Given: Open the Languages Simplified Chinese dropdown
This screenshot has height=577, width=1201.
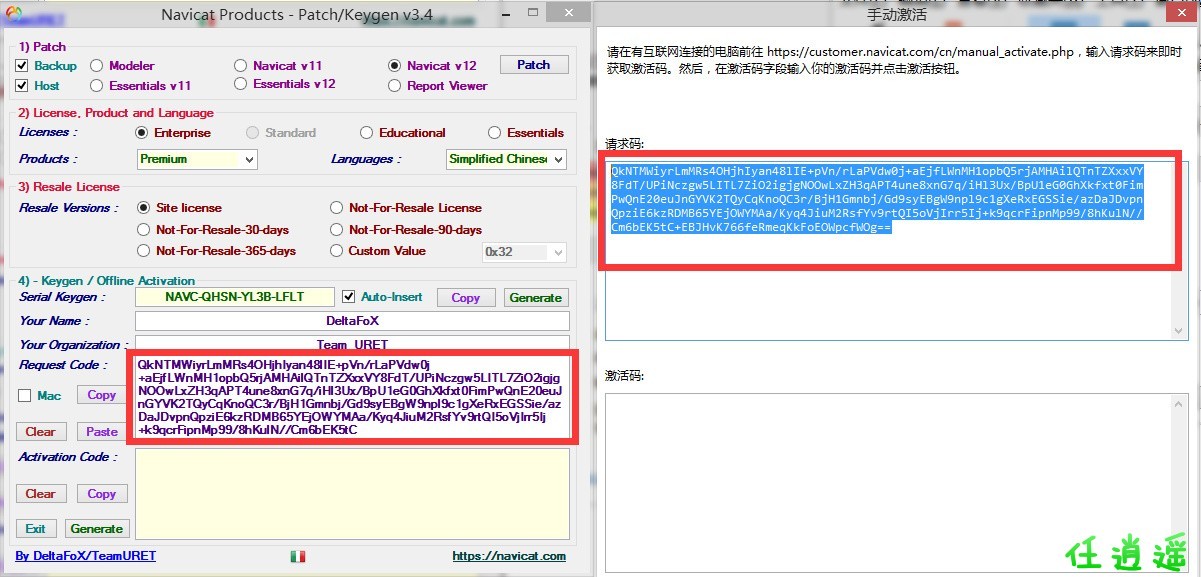Looking at the screenshot, I should [506, 159].
